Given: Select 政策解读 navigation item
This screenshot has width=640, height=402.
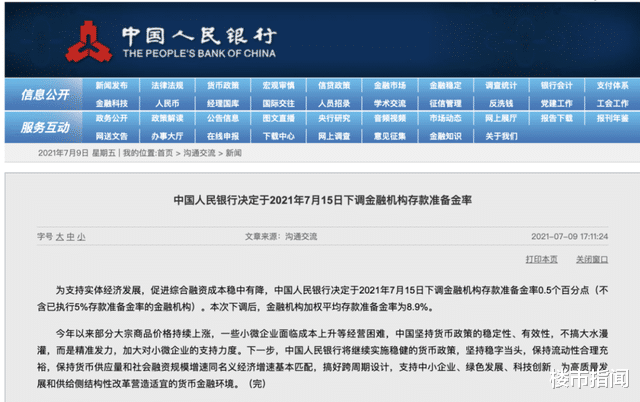Looking at the screenshot, I should pos(167,118).
